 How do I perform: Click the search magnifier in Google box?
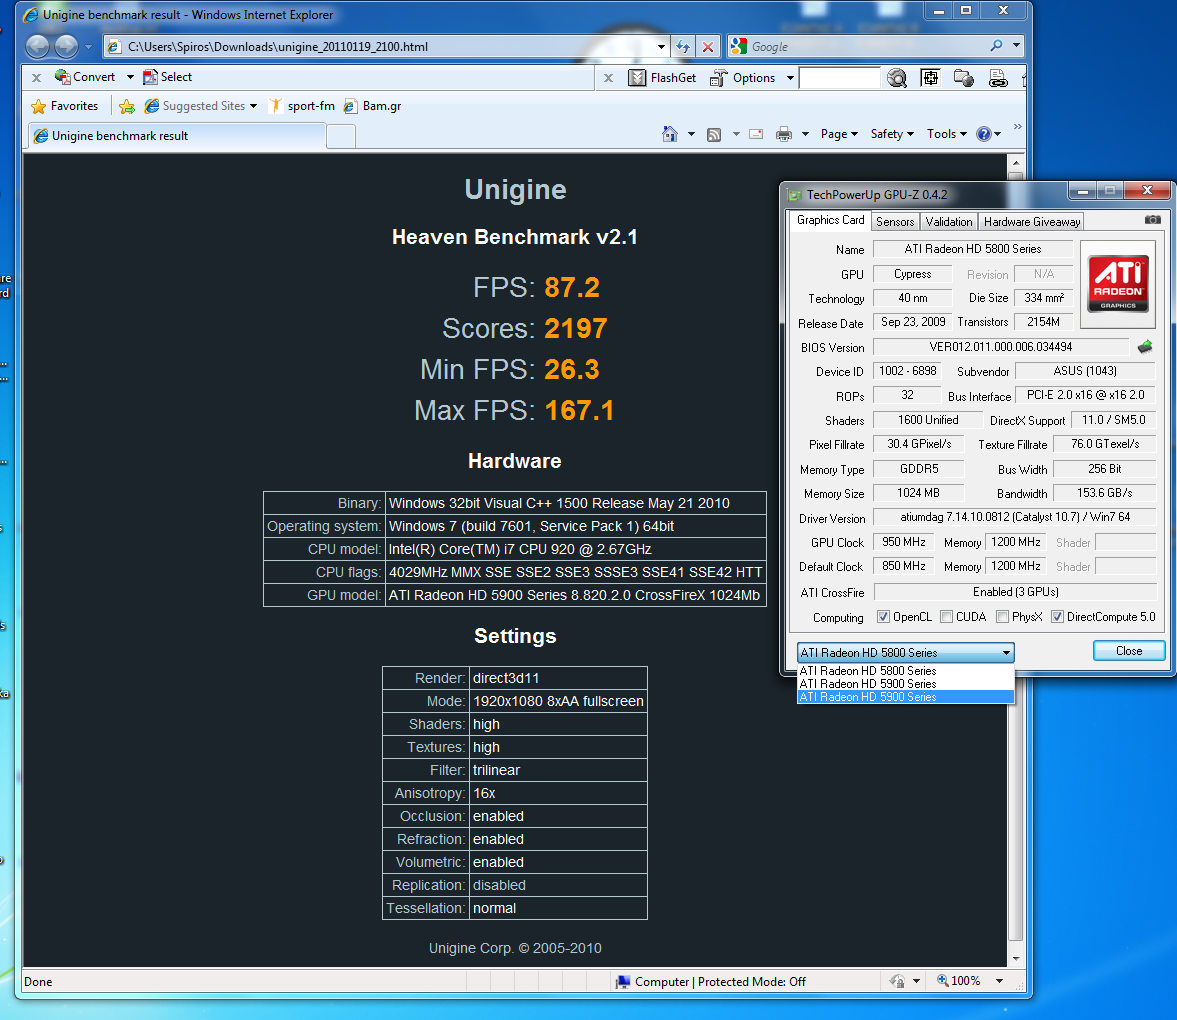[x=996, y=46]
